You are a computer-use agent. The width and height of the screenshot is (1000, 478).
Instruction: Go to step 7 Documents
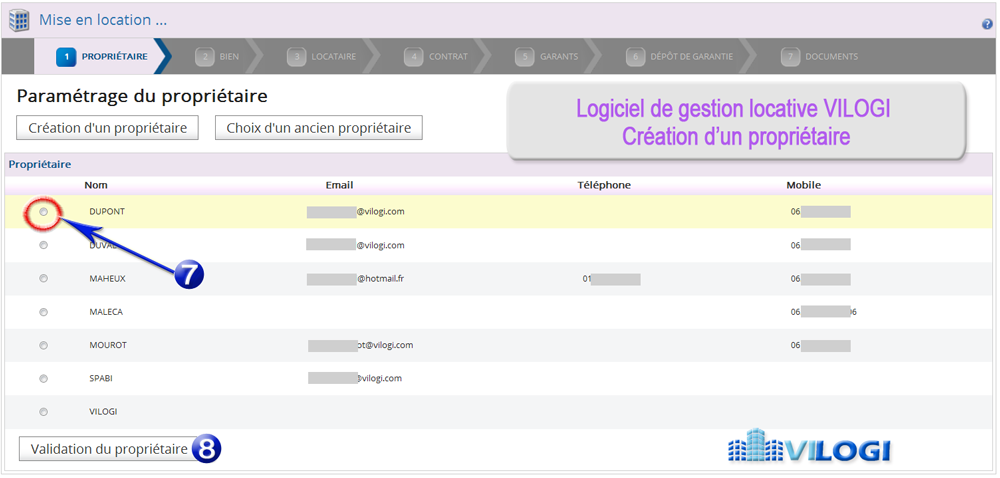point(820,56)
